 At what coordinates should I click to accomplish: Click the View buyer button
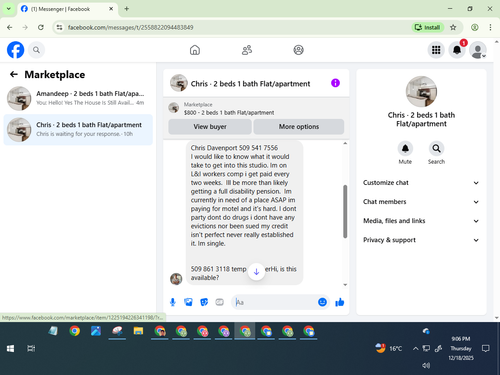210,127
